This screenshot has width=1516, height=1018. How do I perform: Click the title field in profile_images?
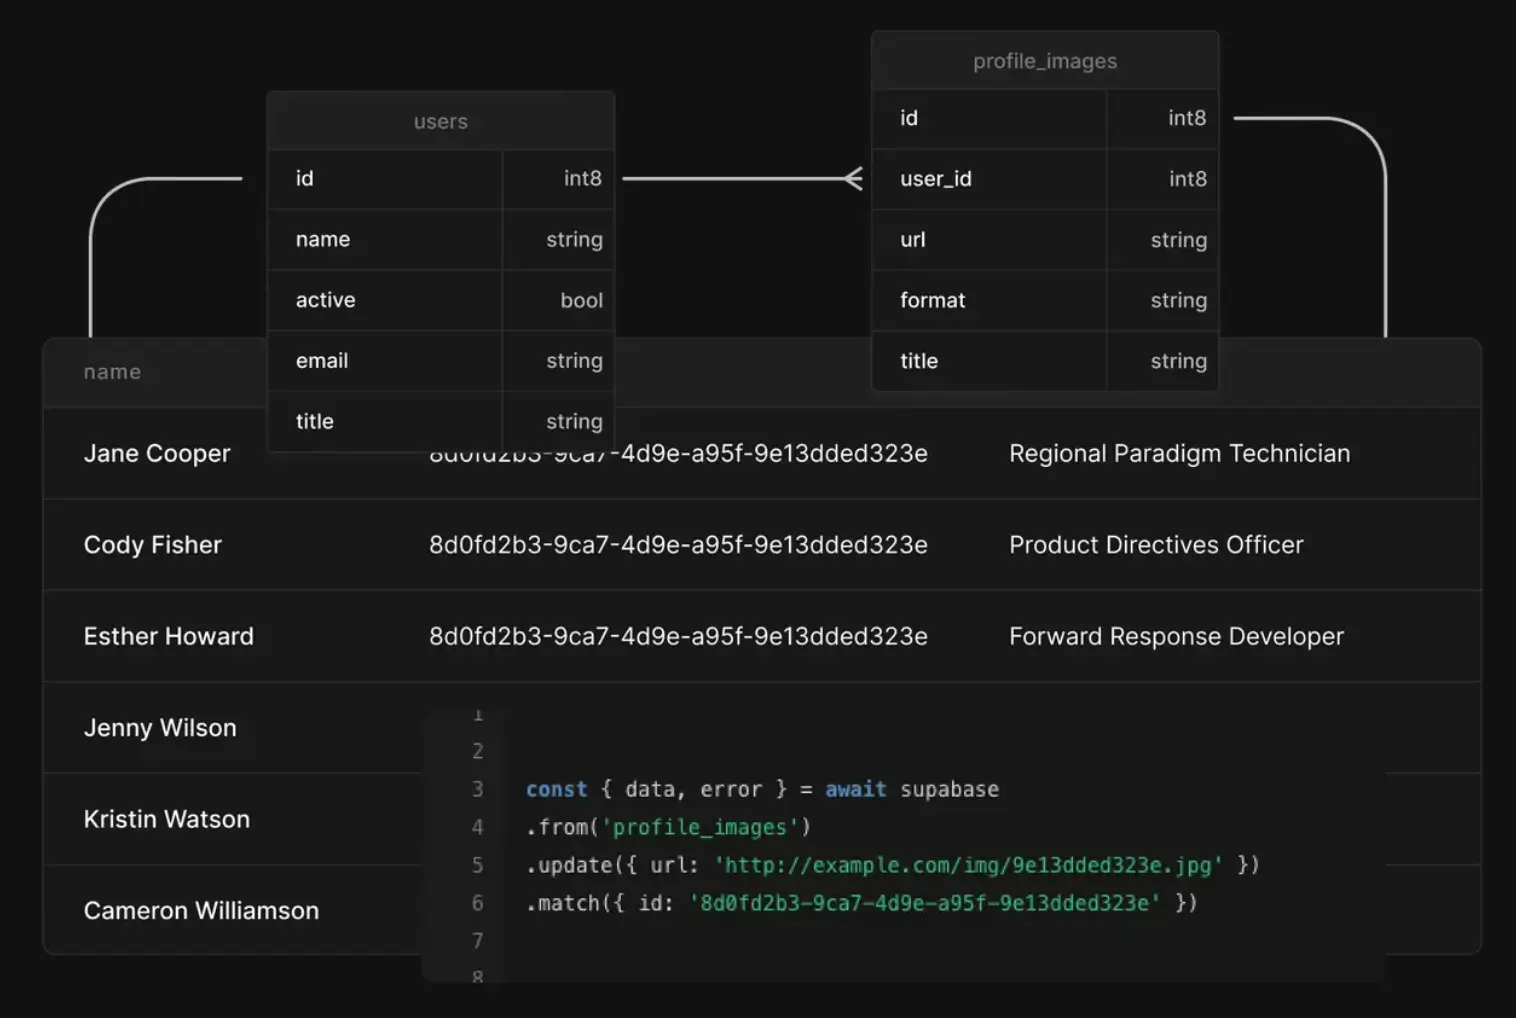[x=918, y=361]
